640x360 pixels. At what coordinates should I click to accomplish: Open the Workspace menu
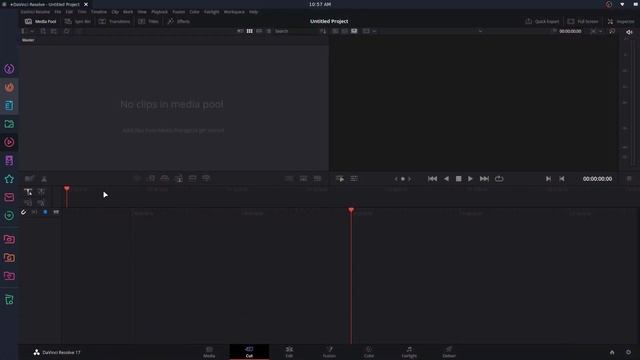pos(234,12)
